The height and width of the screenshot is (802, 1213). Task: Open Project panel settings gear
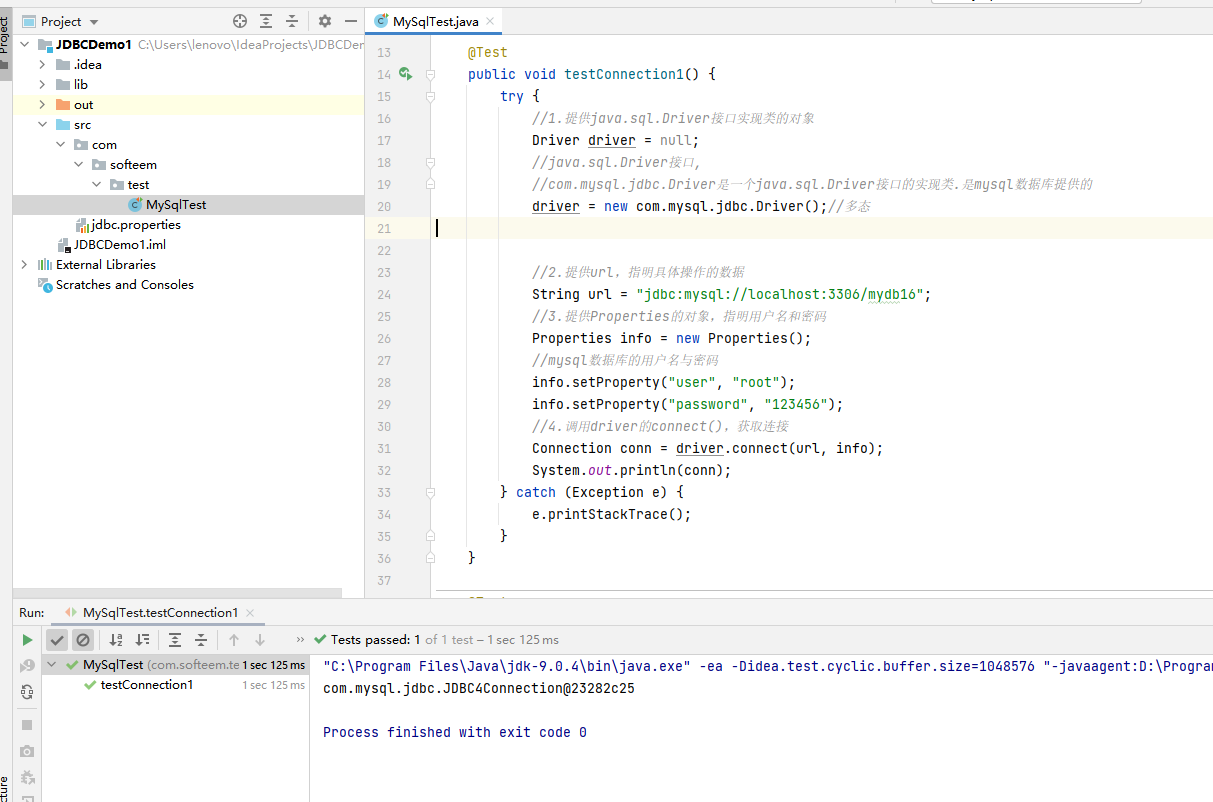point(325,21)
